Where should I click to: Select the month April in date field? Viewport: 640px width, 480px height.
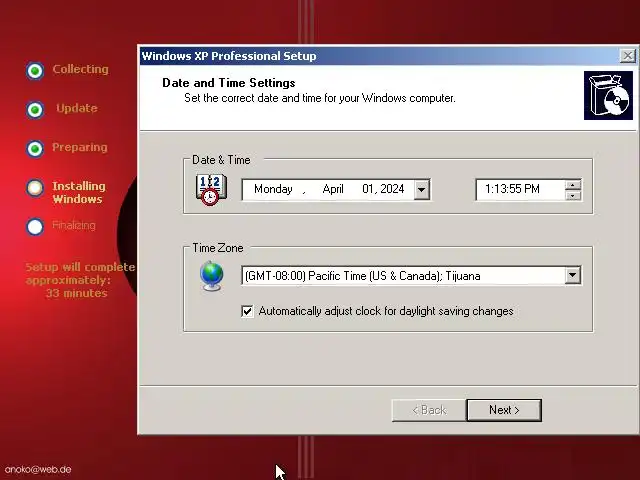click(x=333, y=189)
